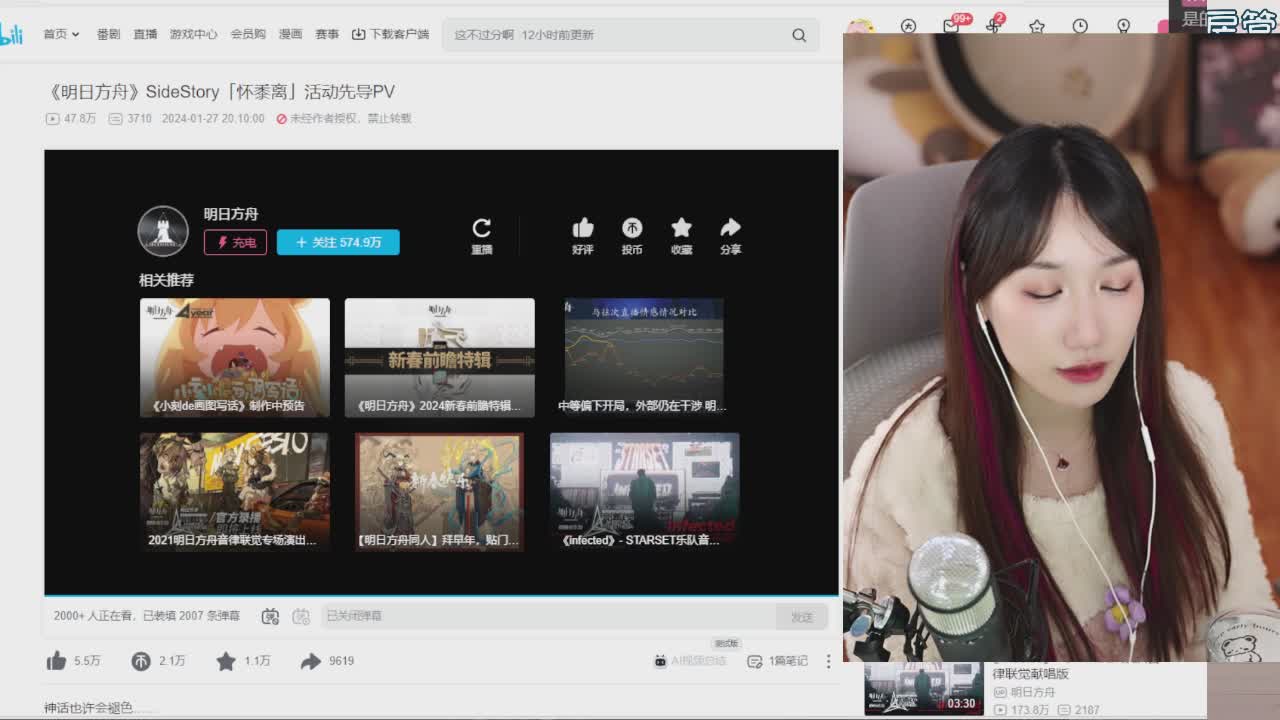Open the danmaku settings icon
Viewport: 1280px width, 720px height.
pyautogui.click(x=301, y=616)
